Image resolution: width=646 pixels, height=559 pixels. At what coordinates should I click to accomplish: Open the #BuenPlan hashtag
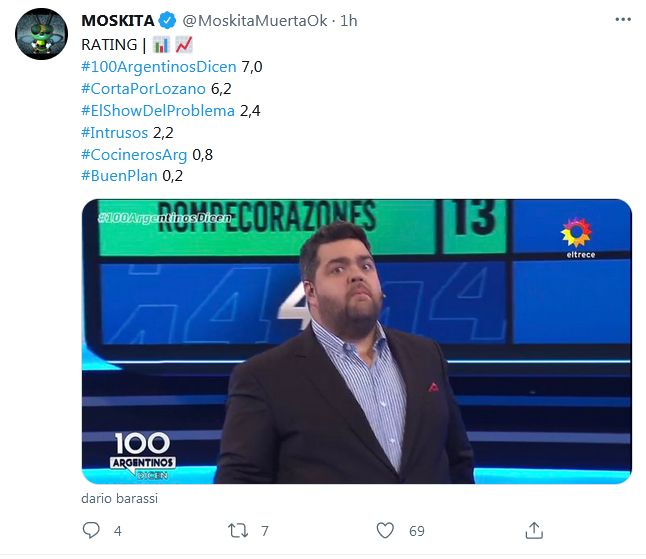[x=119, y=176]
